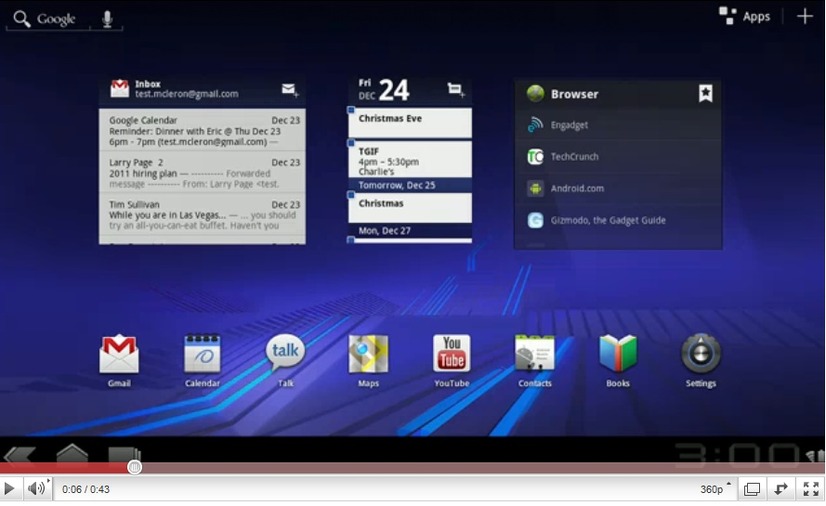The height and width of the screenshot is (506, 826).
Task: Seek on the unplayed part of progress bar
Action: (x=482, y=468)
